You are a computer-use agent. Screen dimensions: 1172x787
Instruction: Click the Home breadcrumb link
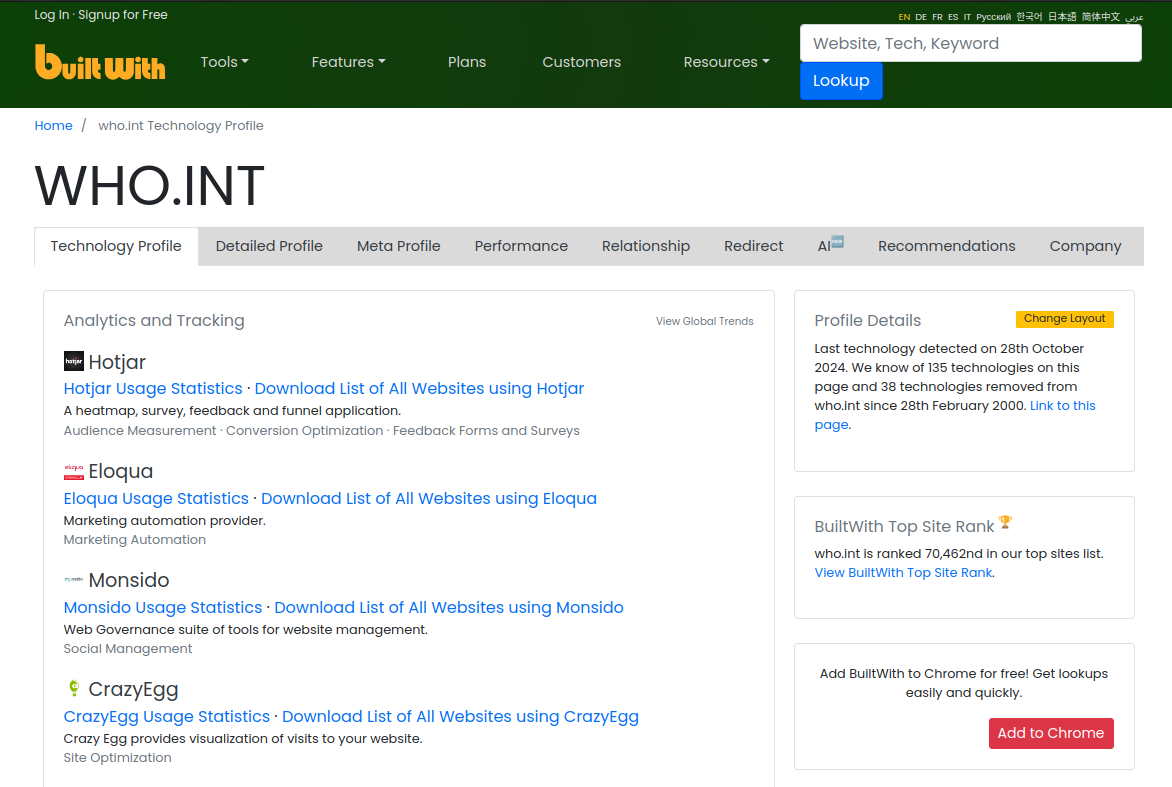pos(53,126)
